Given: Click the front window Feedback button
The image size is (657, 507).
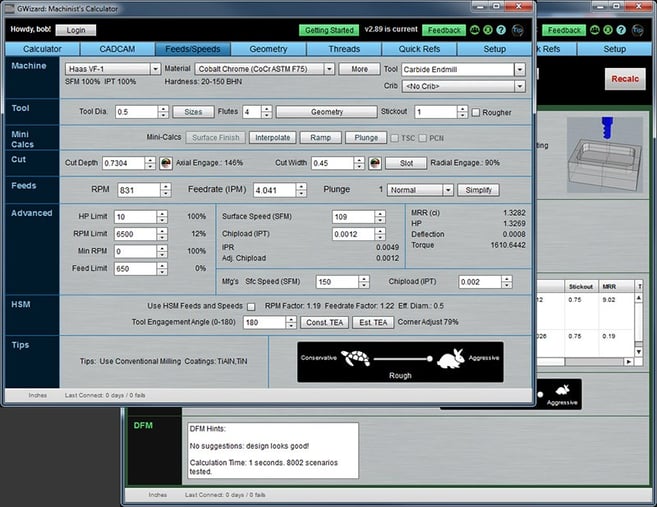Looking at the screenshot, I should pos(444,30).
